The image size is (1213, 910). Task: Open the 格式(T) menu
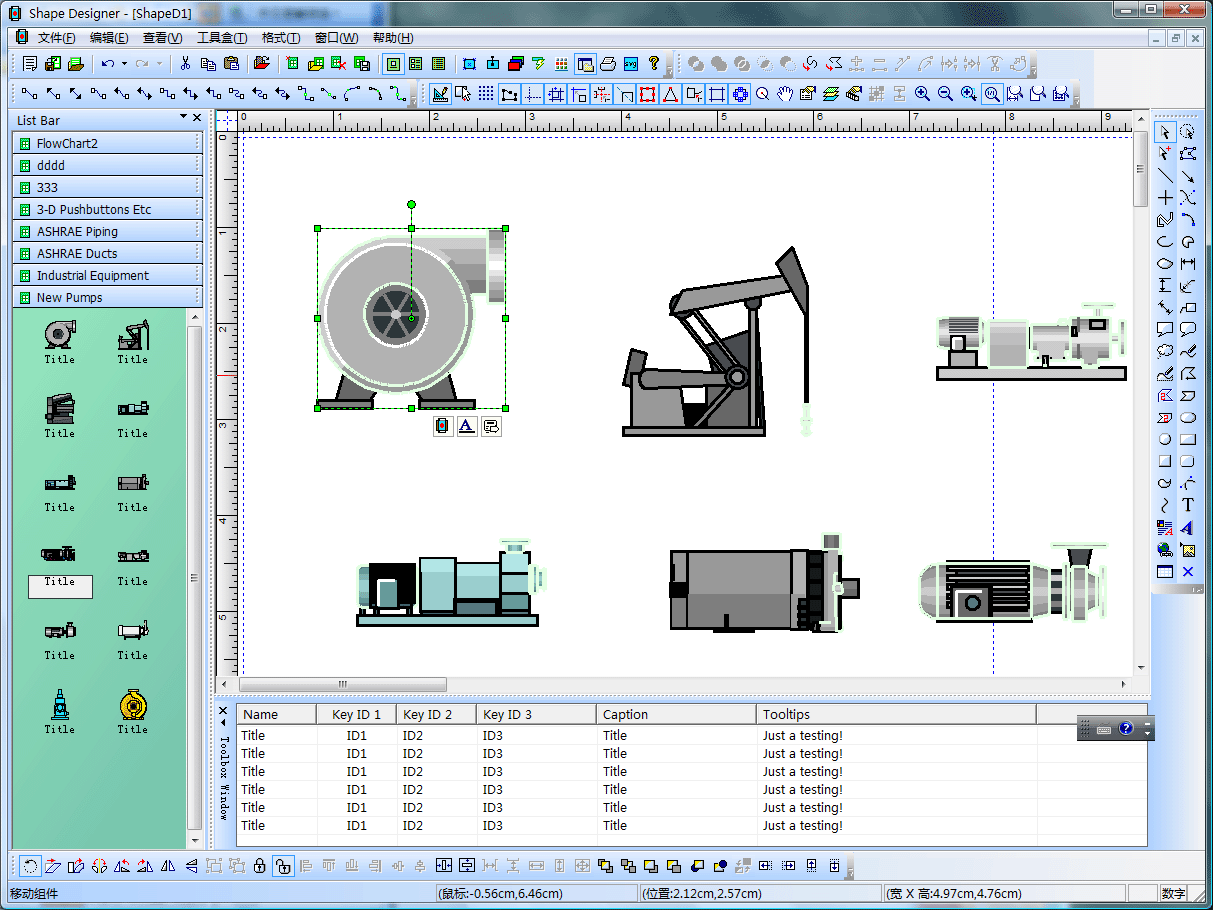click(280, 38)
